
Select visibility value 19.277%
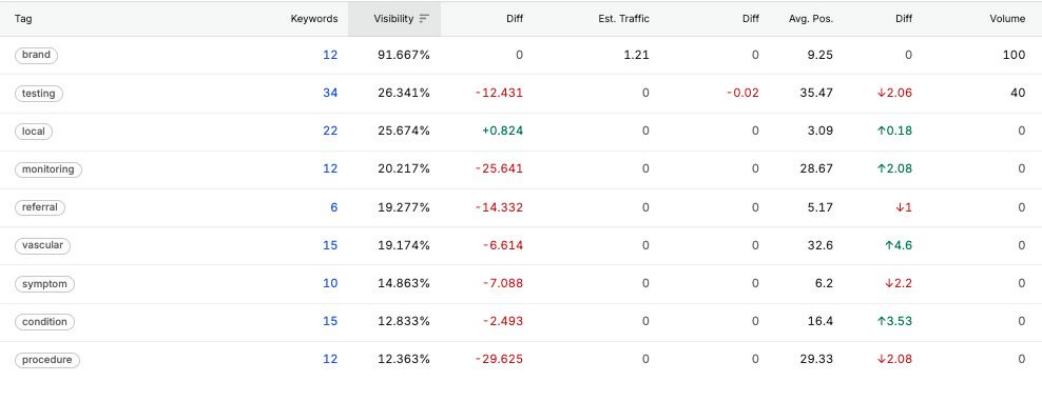click(x=403, y=207)
